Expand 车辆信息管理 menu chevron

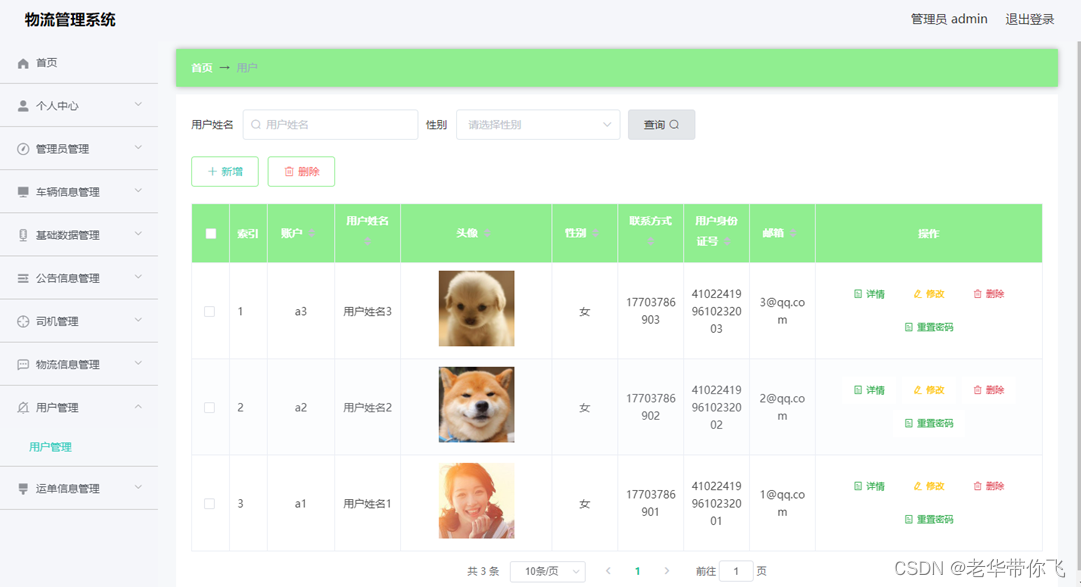pos(138,190)
